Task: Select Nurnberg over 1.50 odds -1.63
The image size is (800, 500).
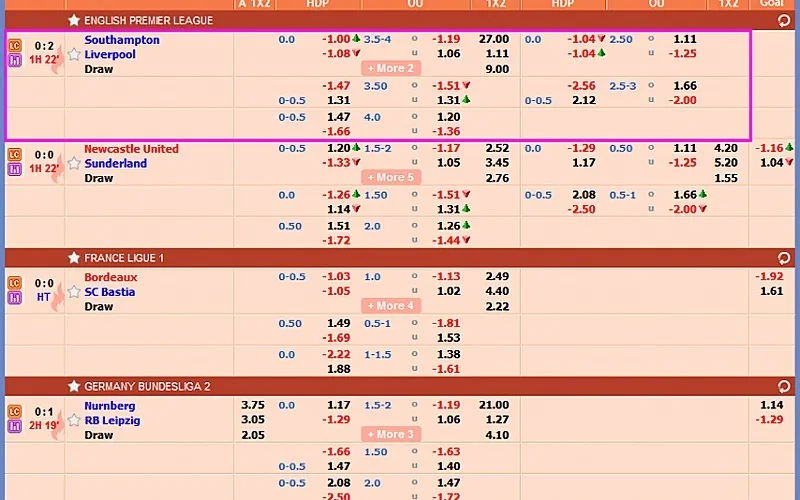Action: coord(446,452)
